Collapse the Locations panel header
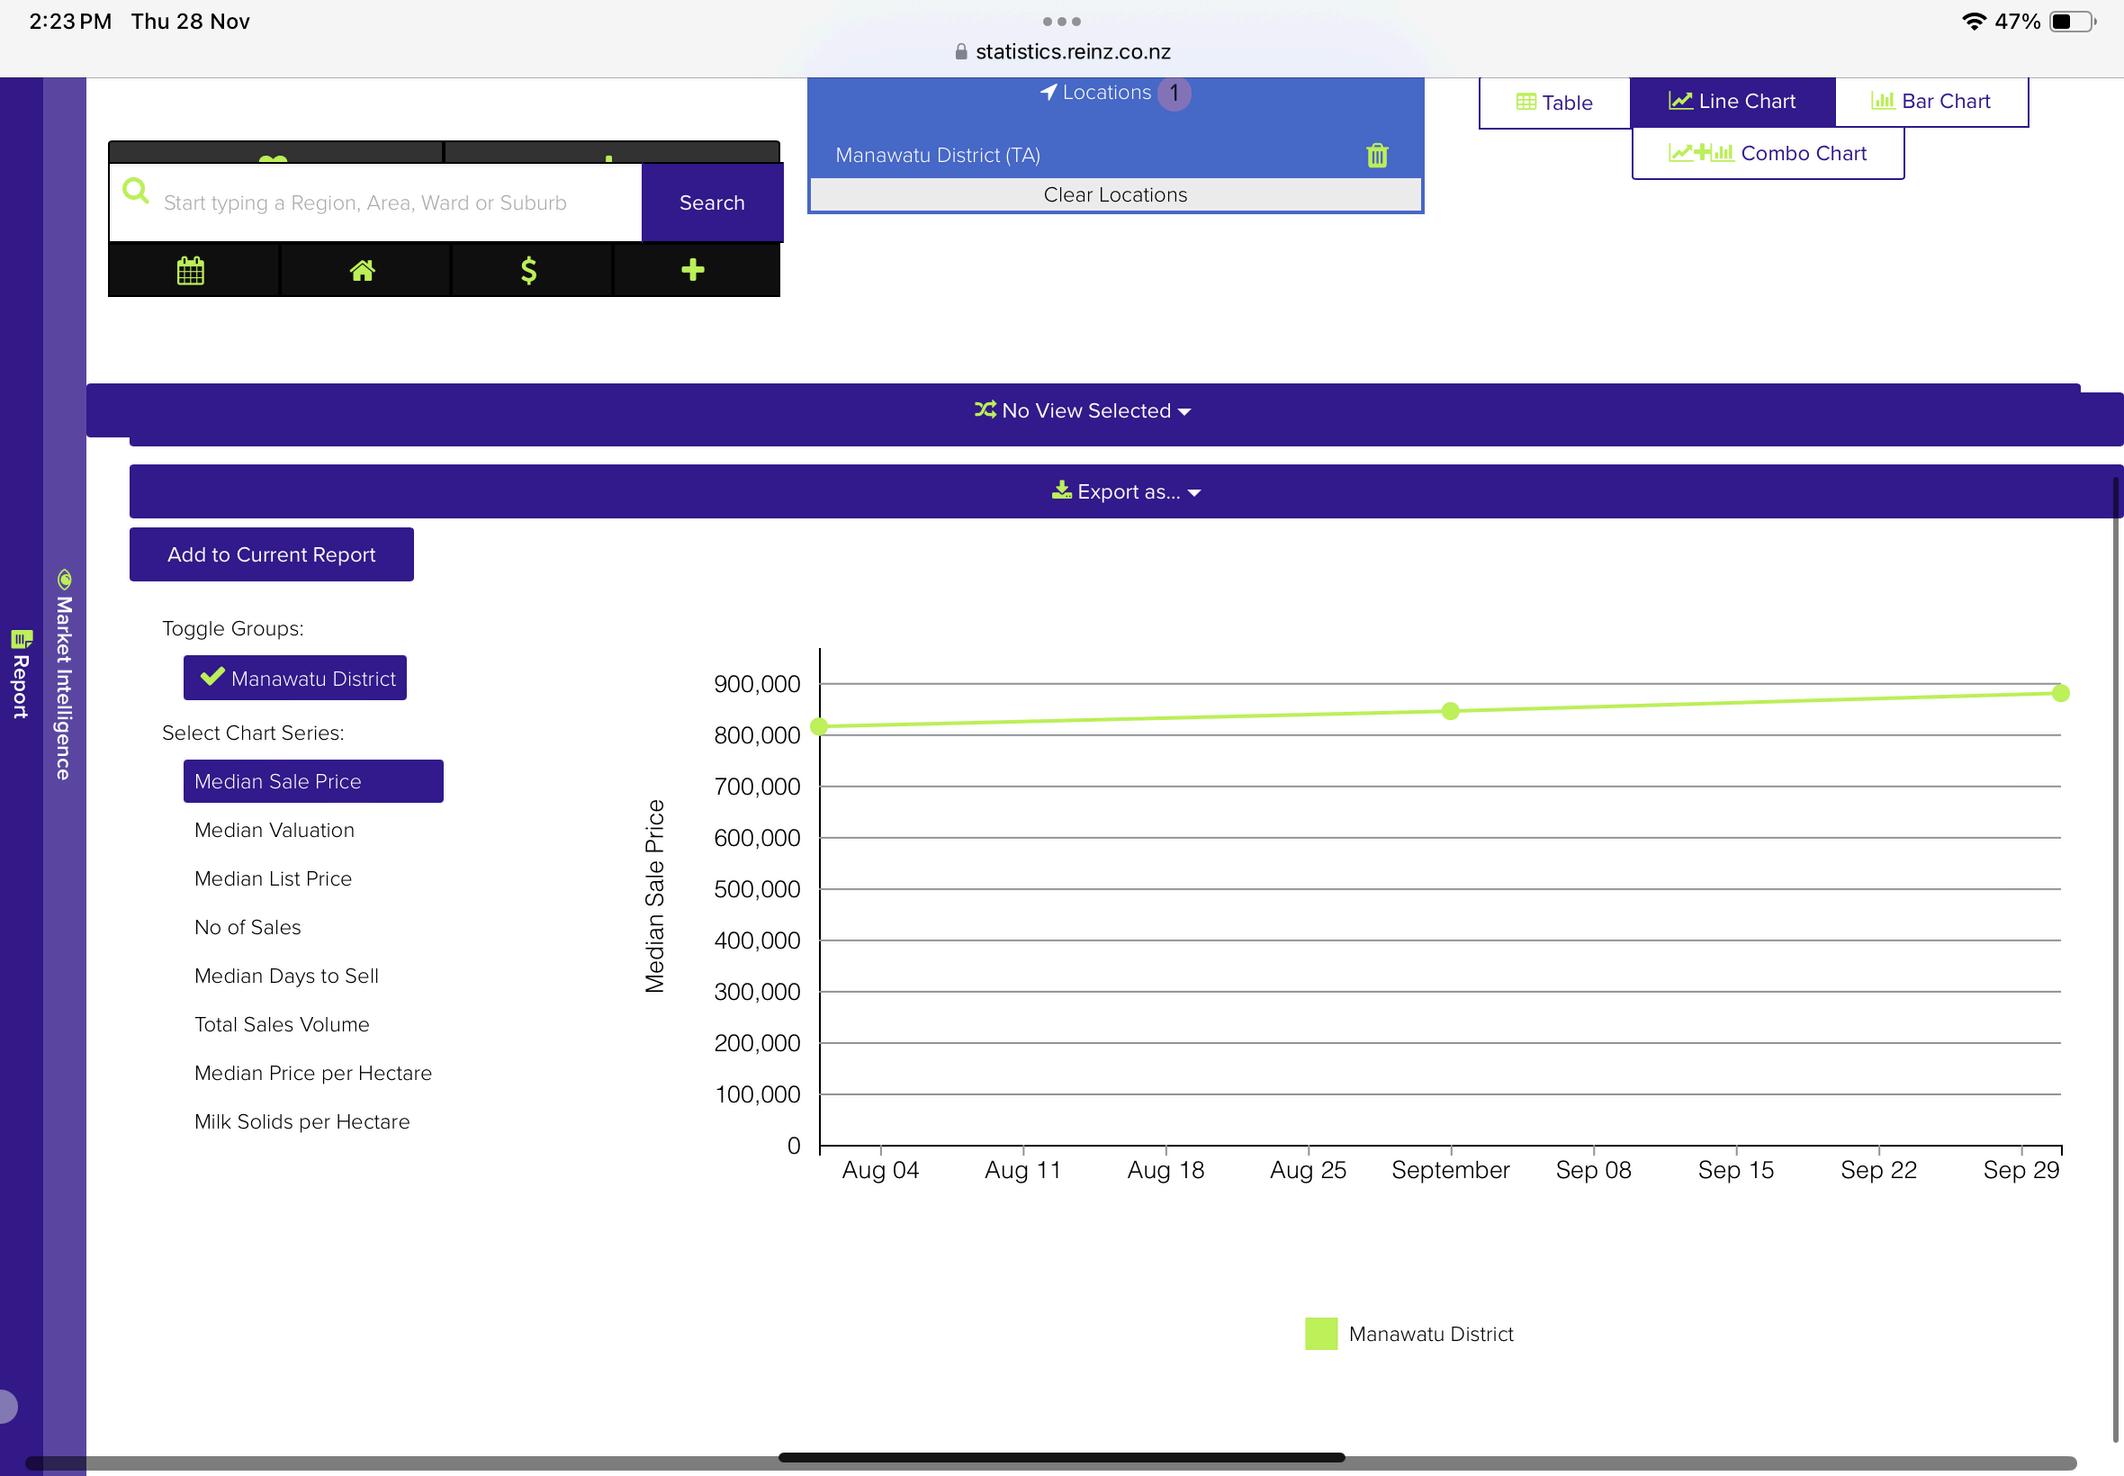 1106,93
